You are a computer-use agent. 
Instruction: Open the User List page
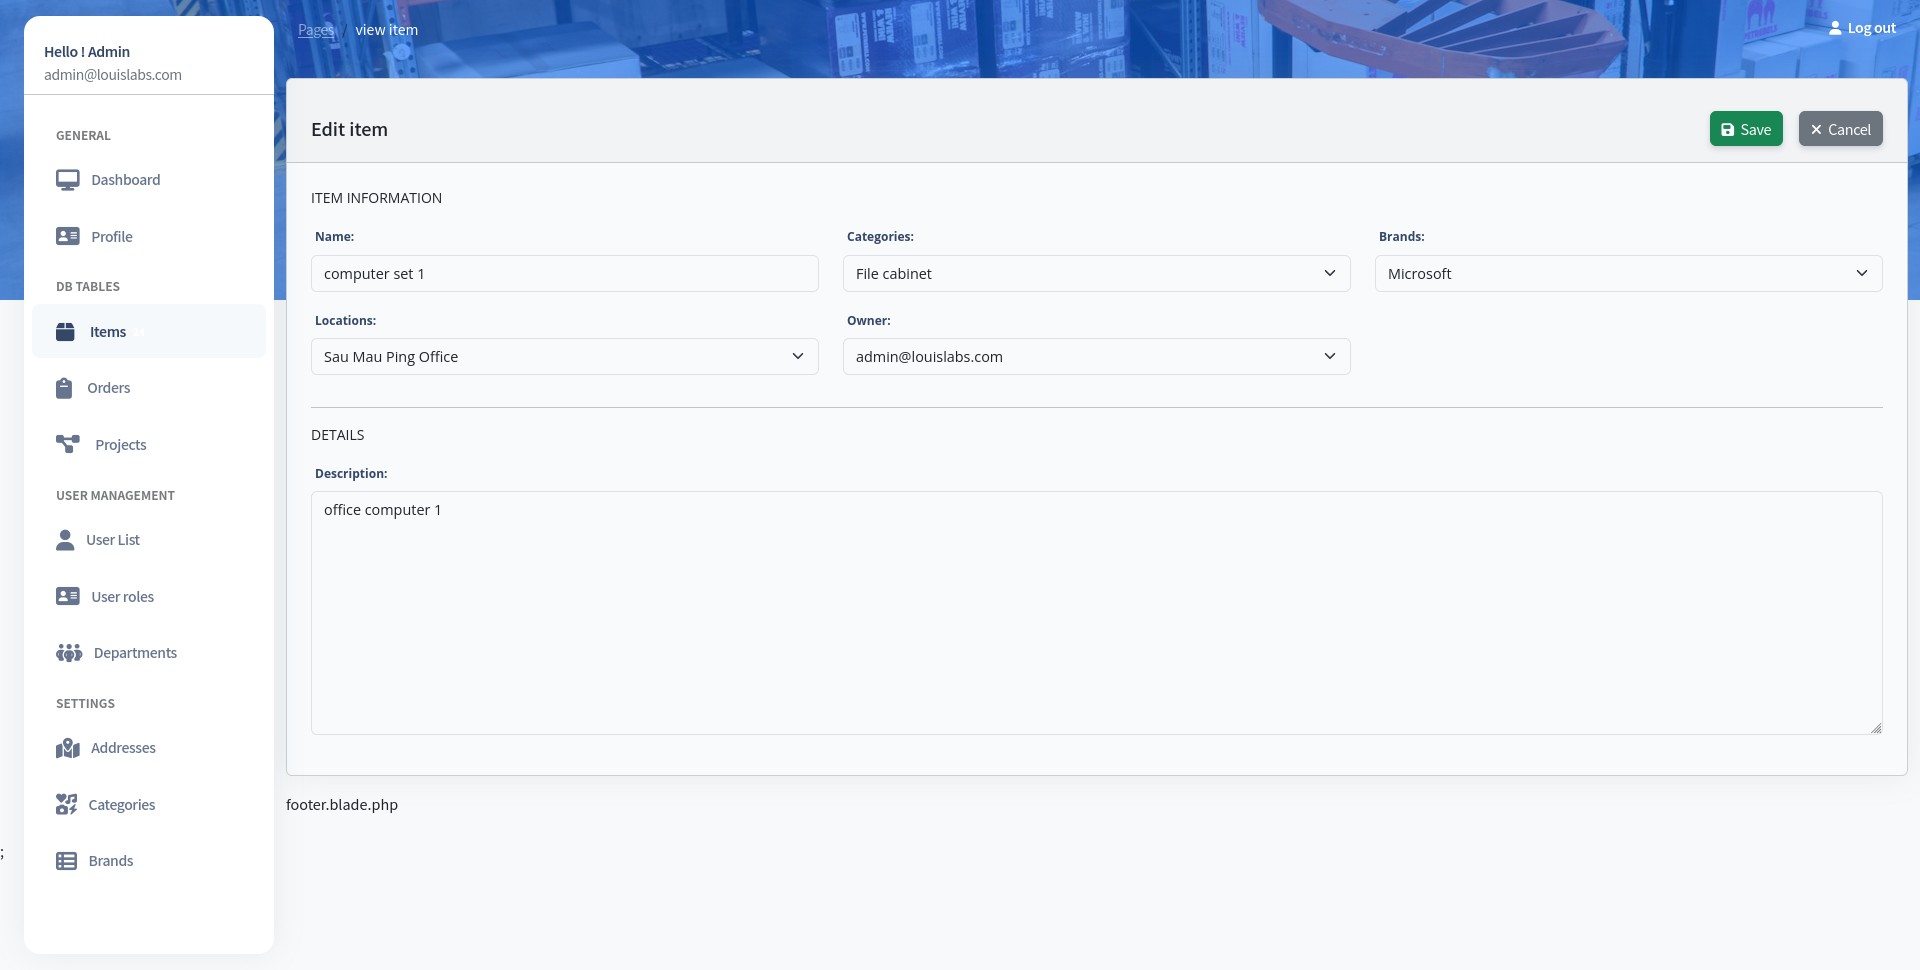tap(149, 540)
